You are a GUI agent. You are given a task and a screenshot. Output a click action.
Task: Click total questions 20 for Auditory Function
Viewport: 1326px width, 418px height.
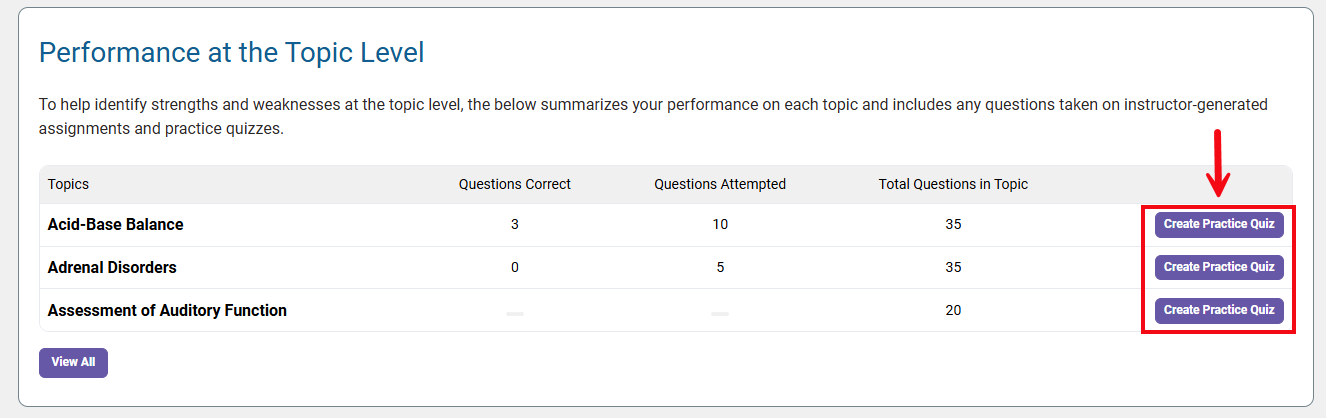click(x=953, y=311)
